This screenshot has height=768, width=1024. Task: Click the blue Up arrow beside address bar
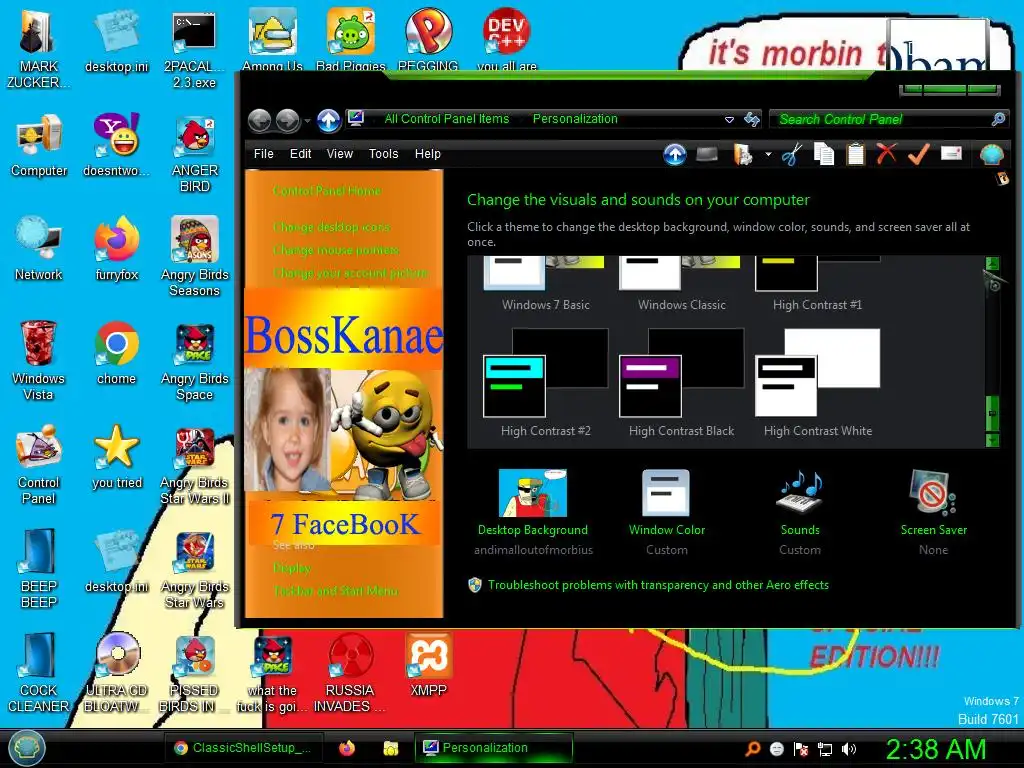[328, 120]
